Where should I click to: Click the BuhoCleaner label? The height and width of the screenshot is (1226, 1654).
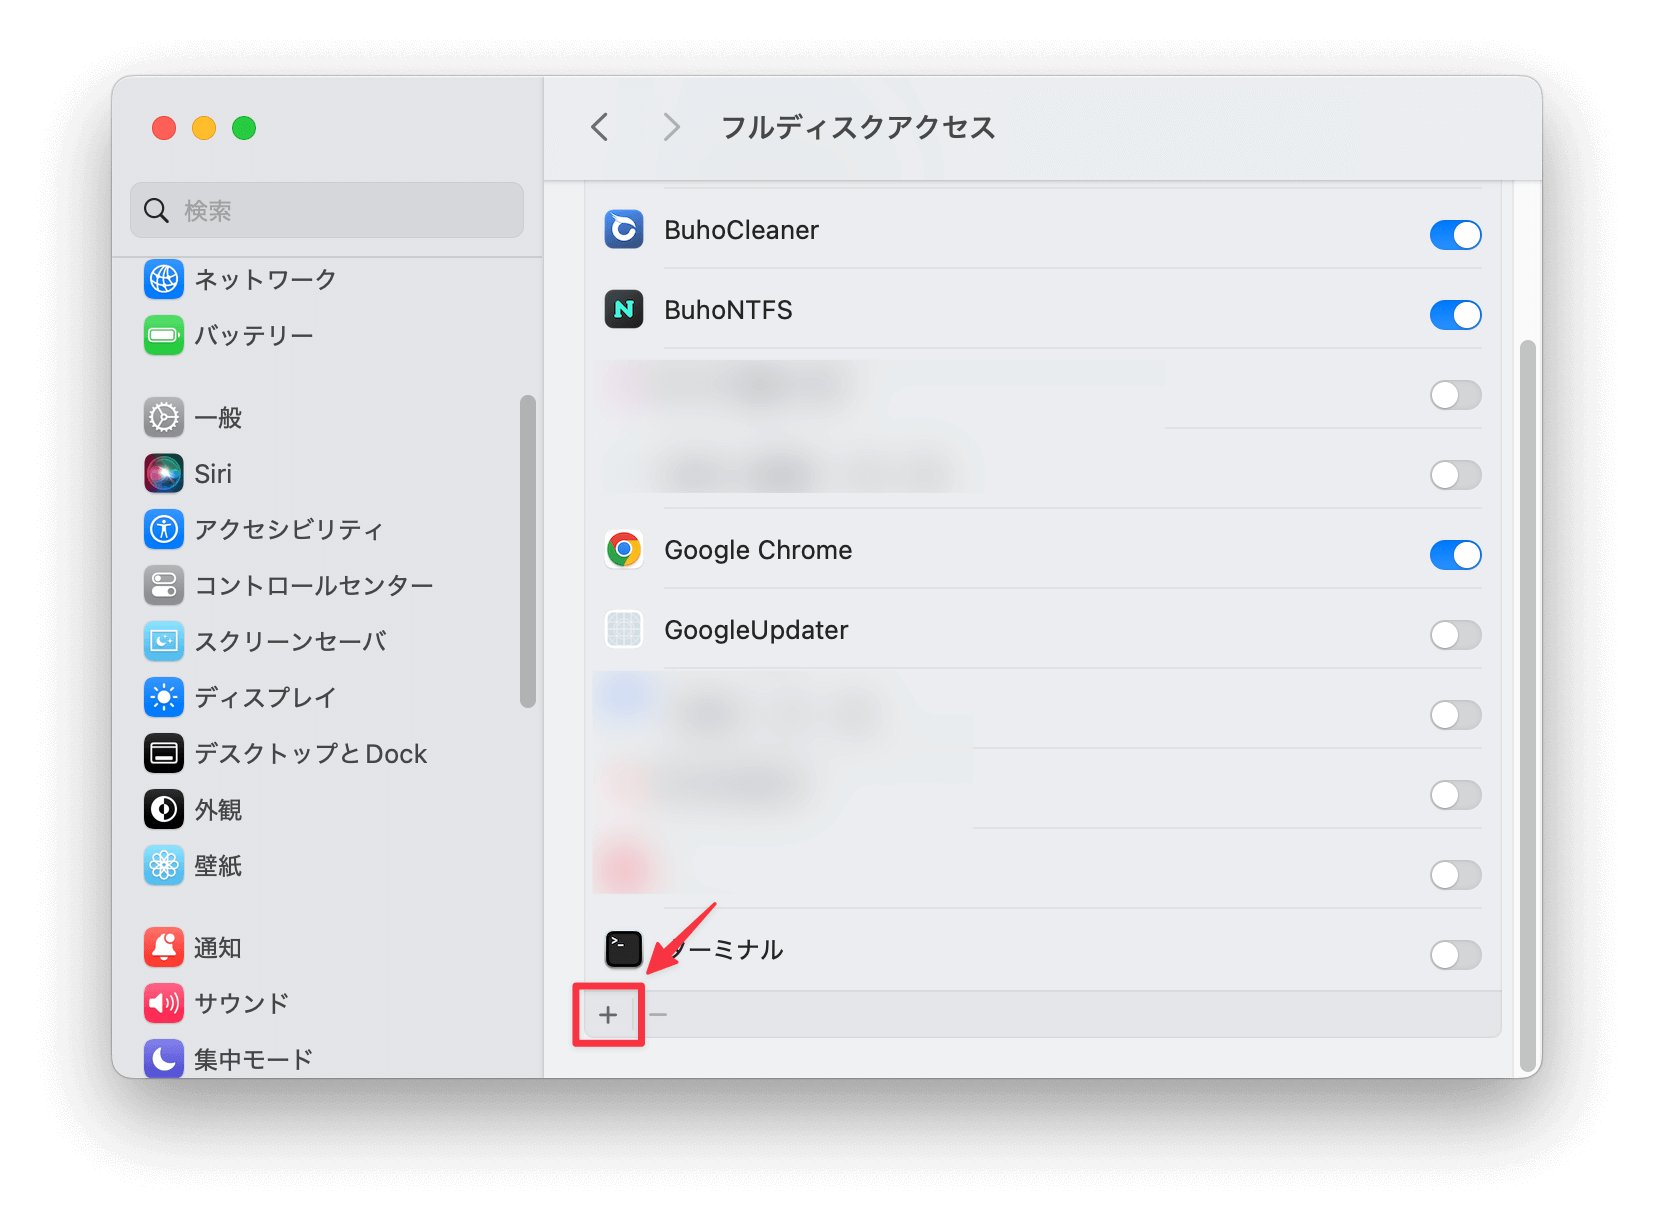tap(741, 230)
